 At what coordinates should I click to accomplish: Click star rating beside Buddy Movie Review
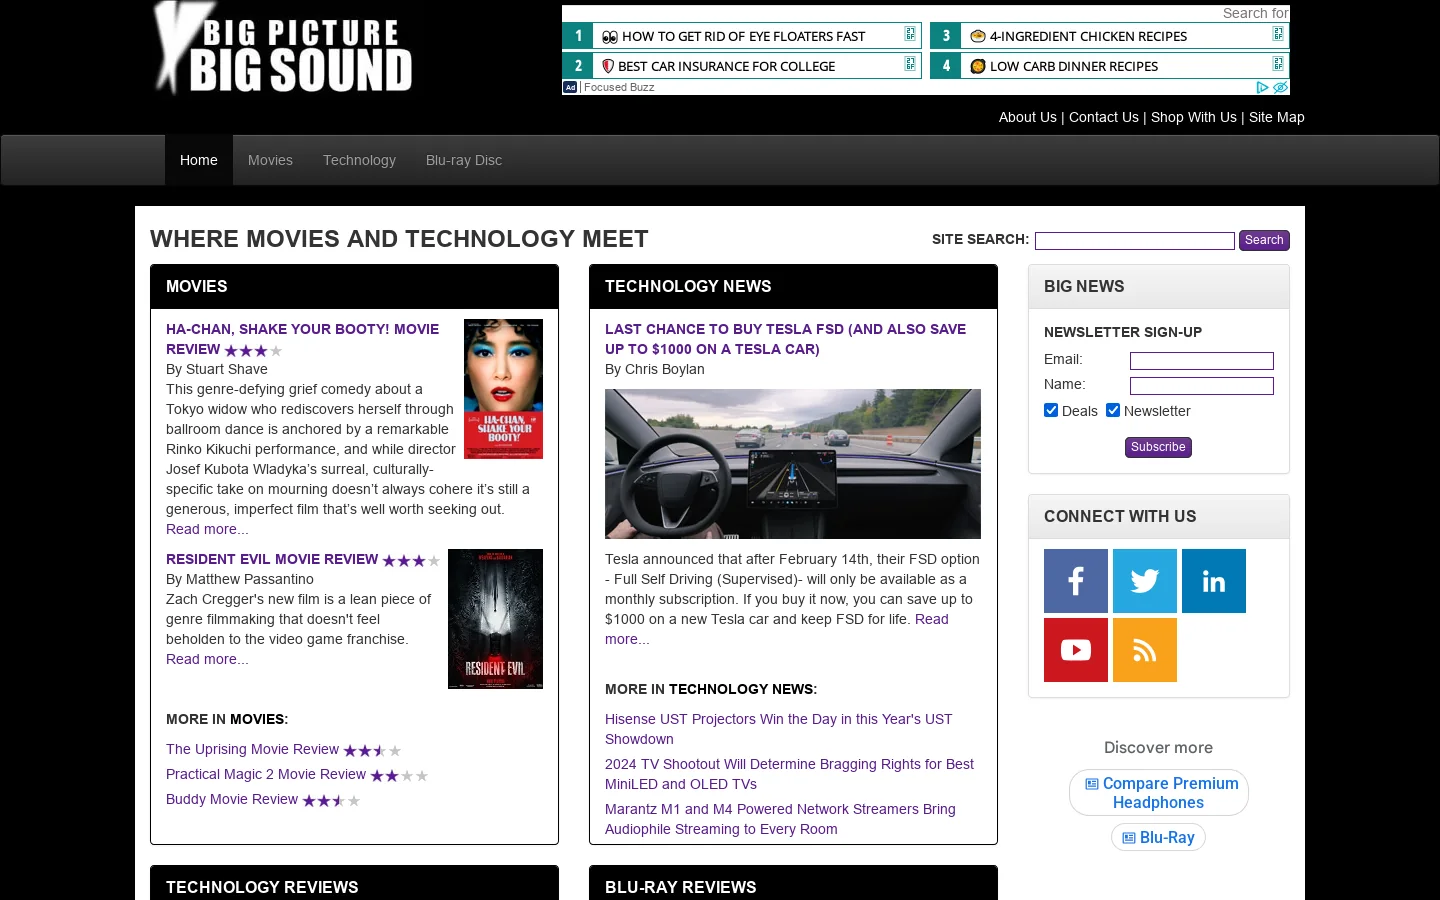click(331, 801)
